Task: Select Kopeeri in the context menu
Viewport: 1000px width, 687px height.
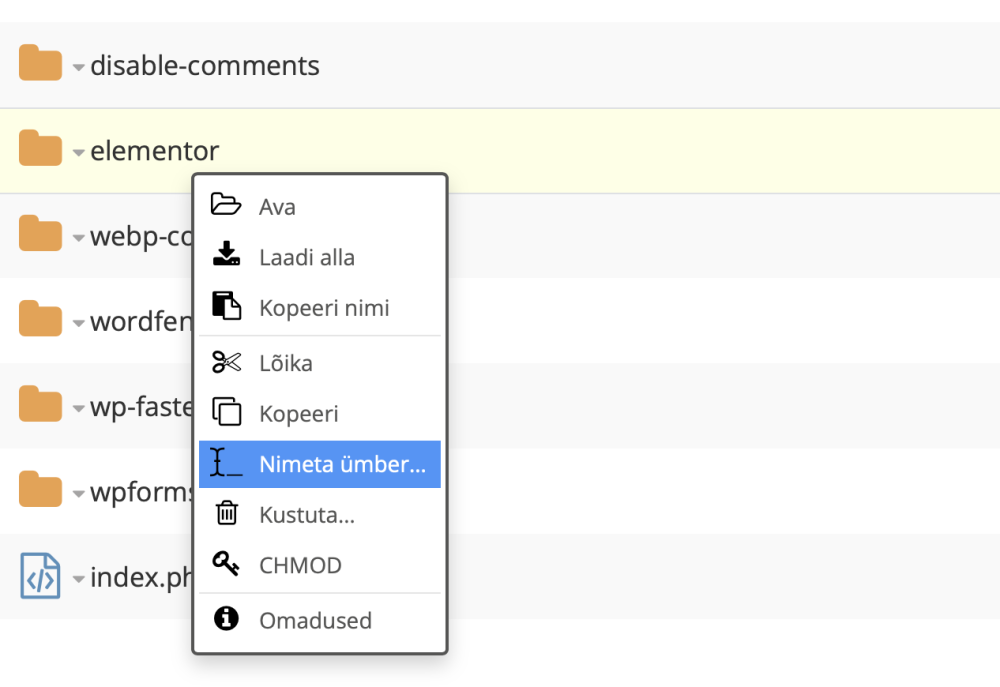Action: point(298,413)
